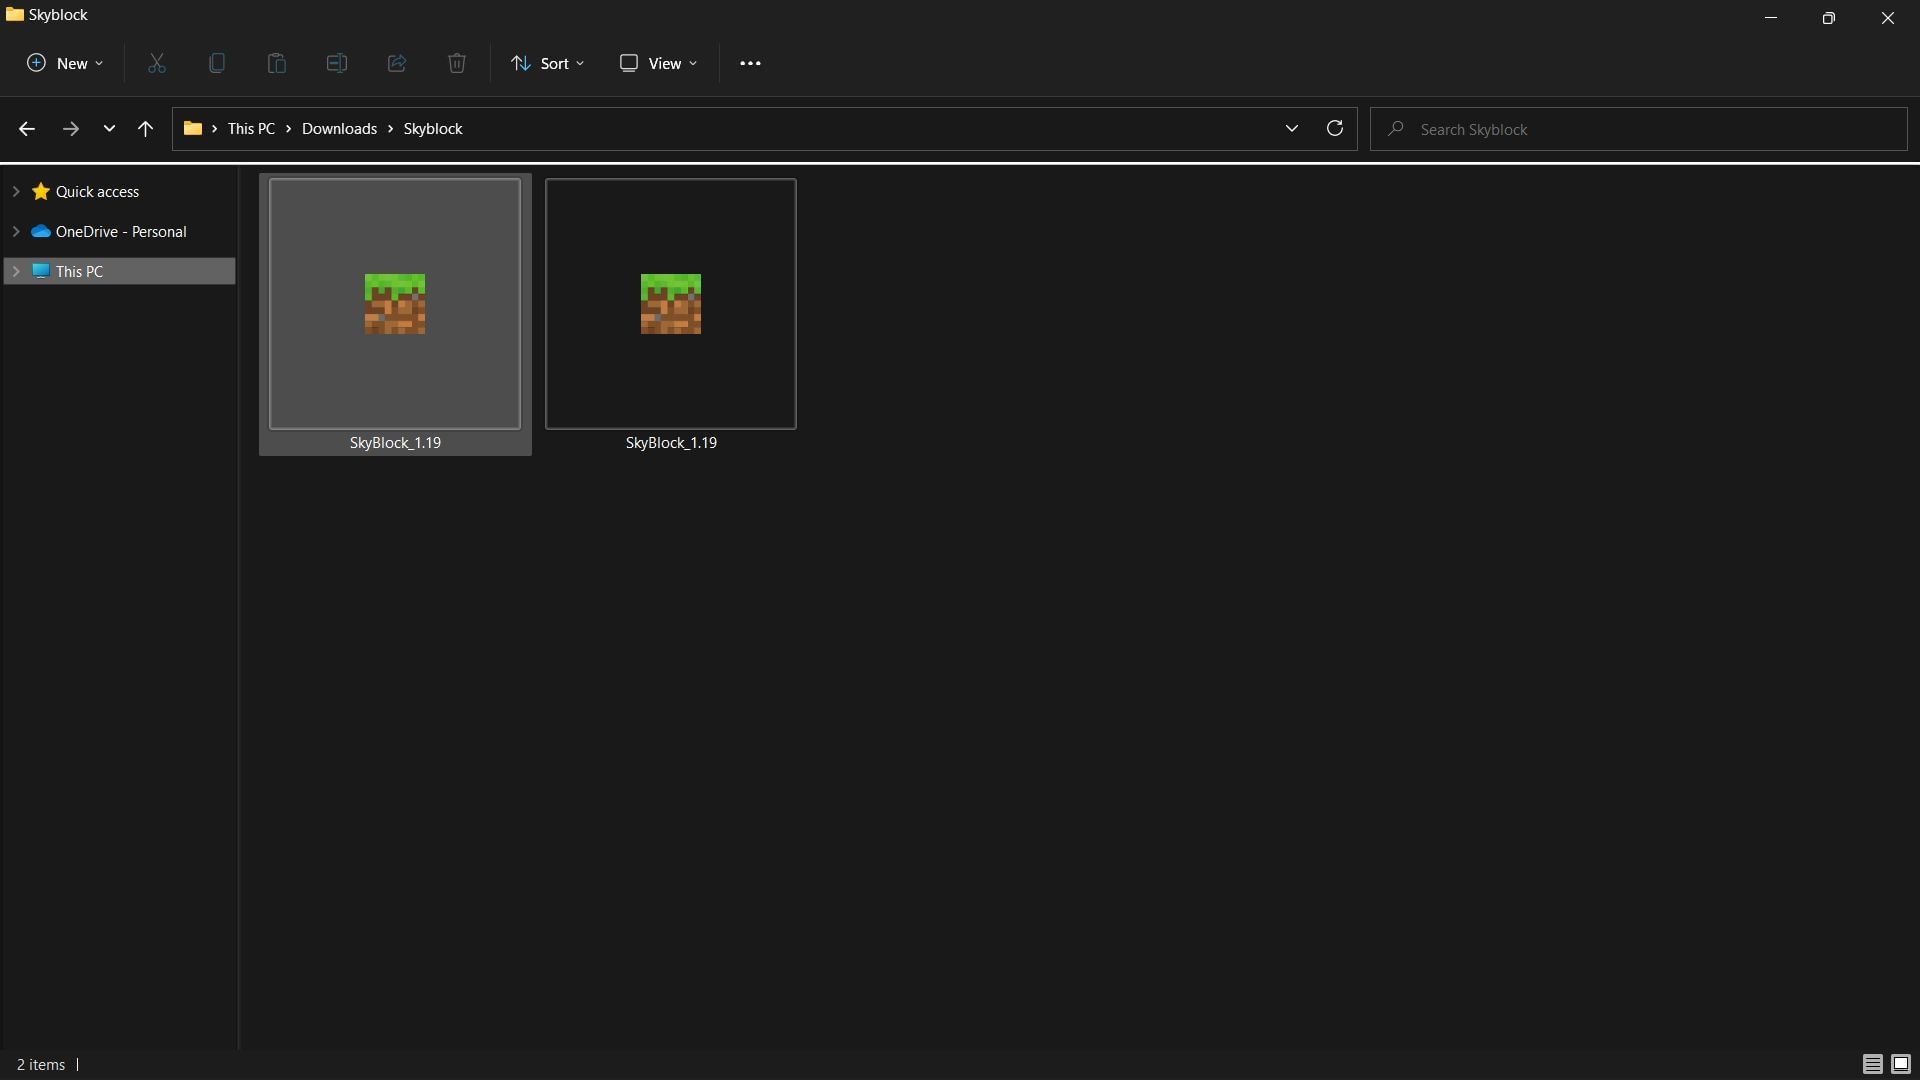
Task: Click the Paste clipboard icon
Action: tap(277, 63)
